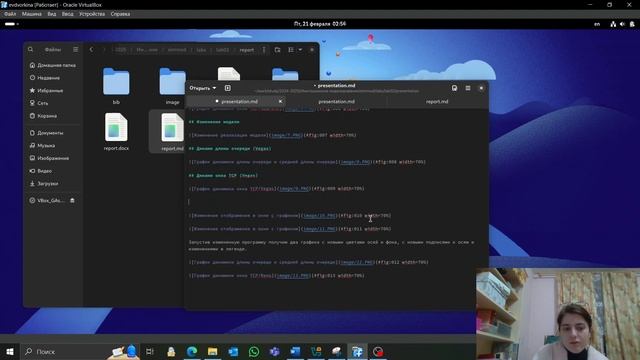Select 'report' breadcrumb in Files path bar
Viewport: 640px width, 360px height.
click(247, 50)
